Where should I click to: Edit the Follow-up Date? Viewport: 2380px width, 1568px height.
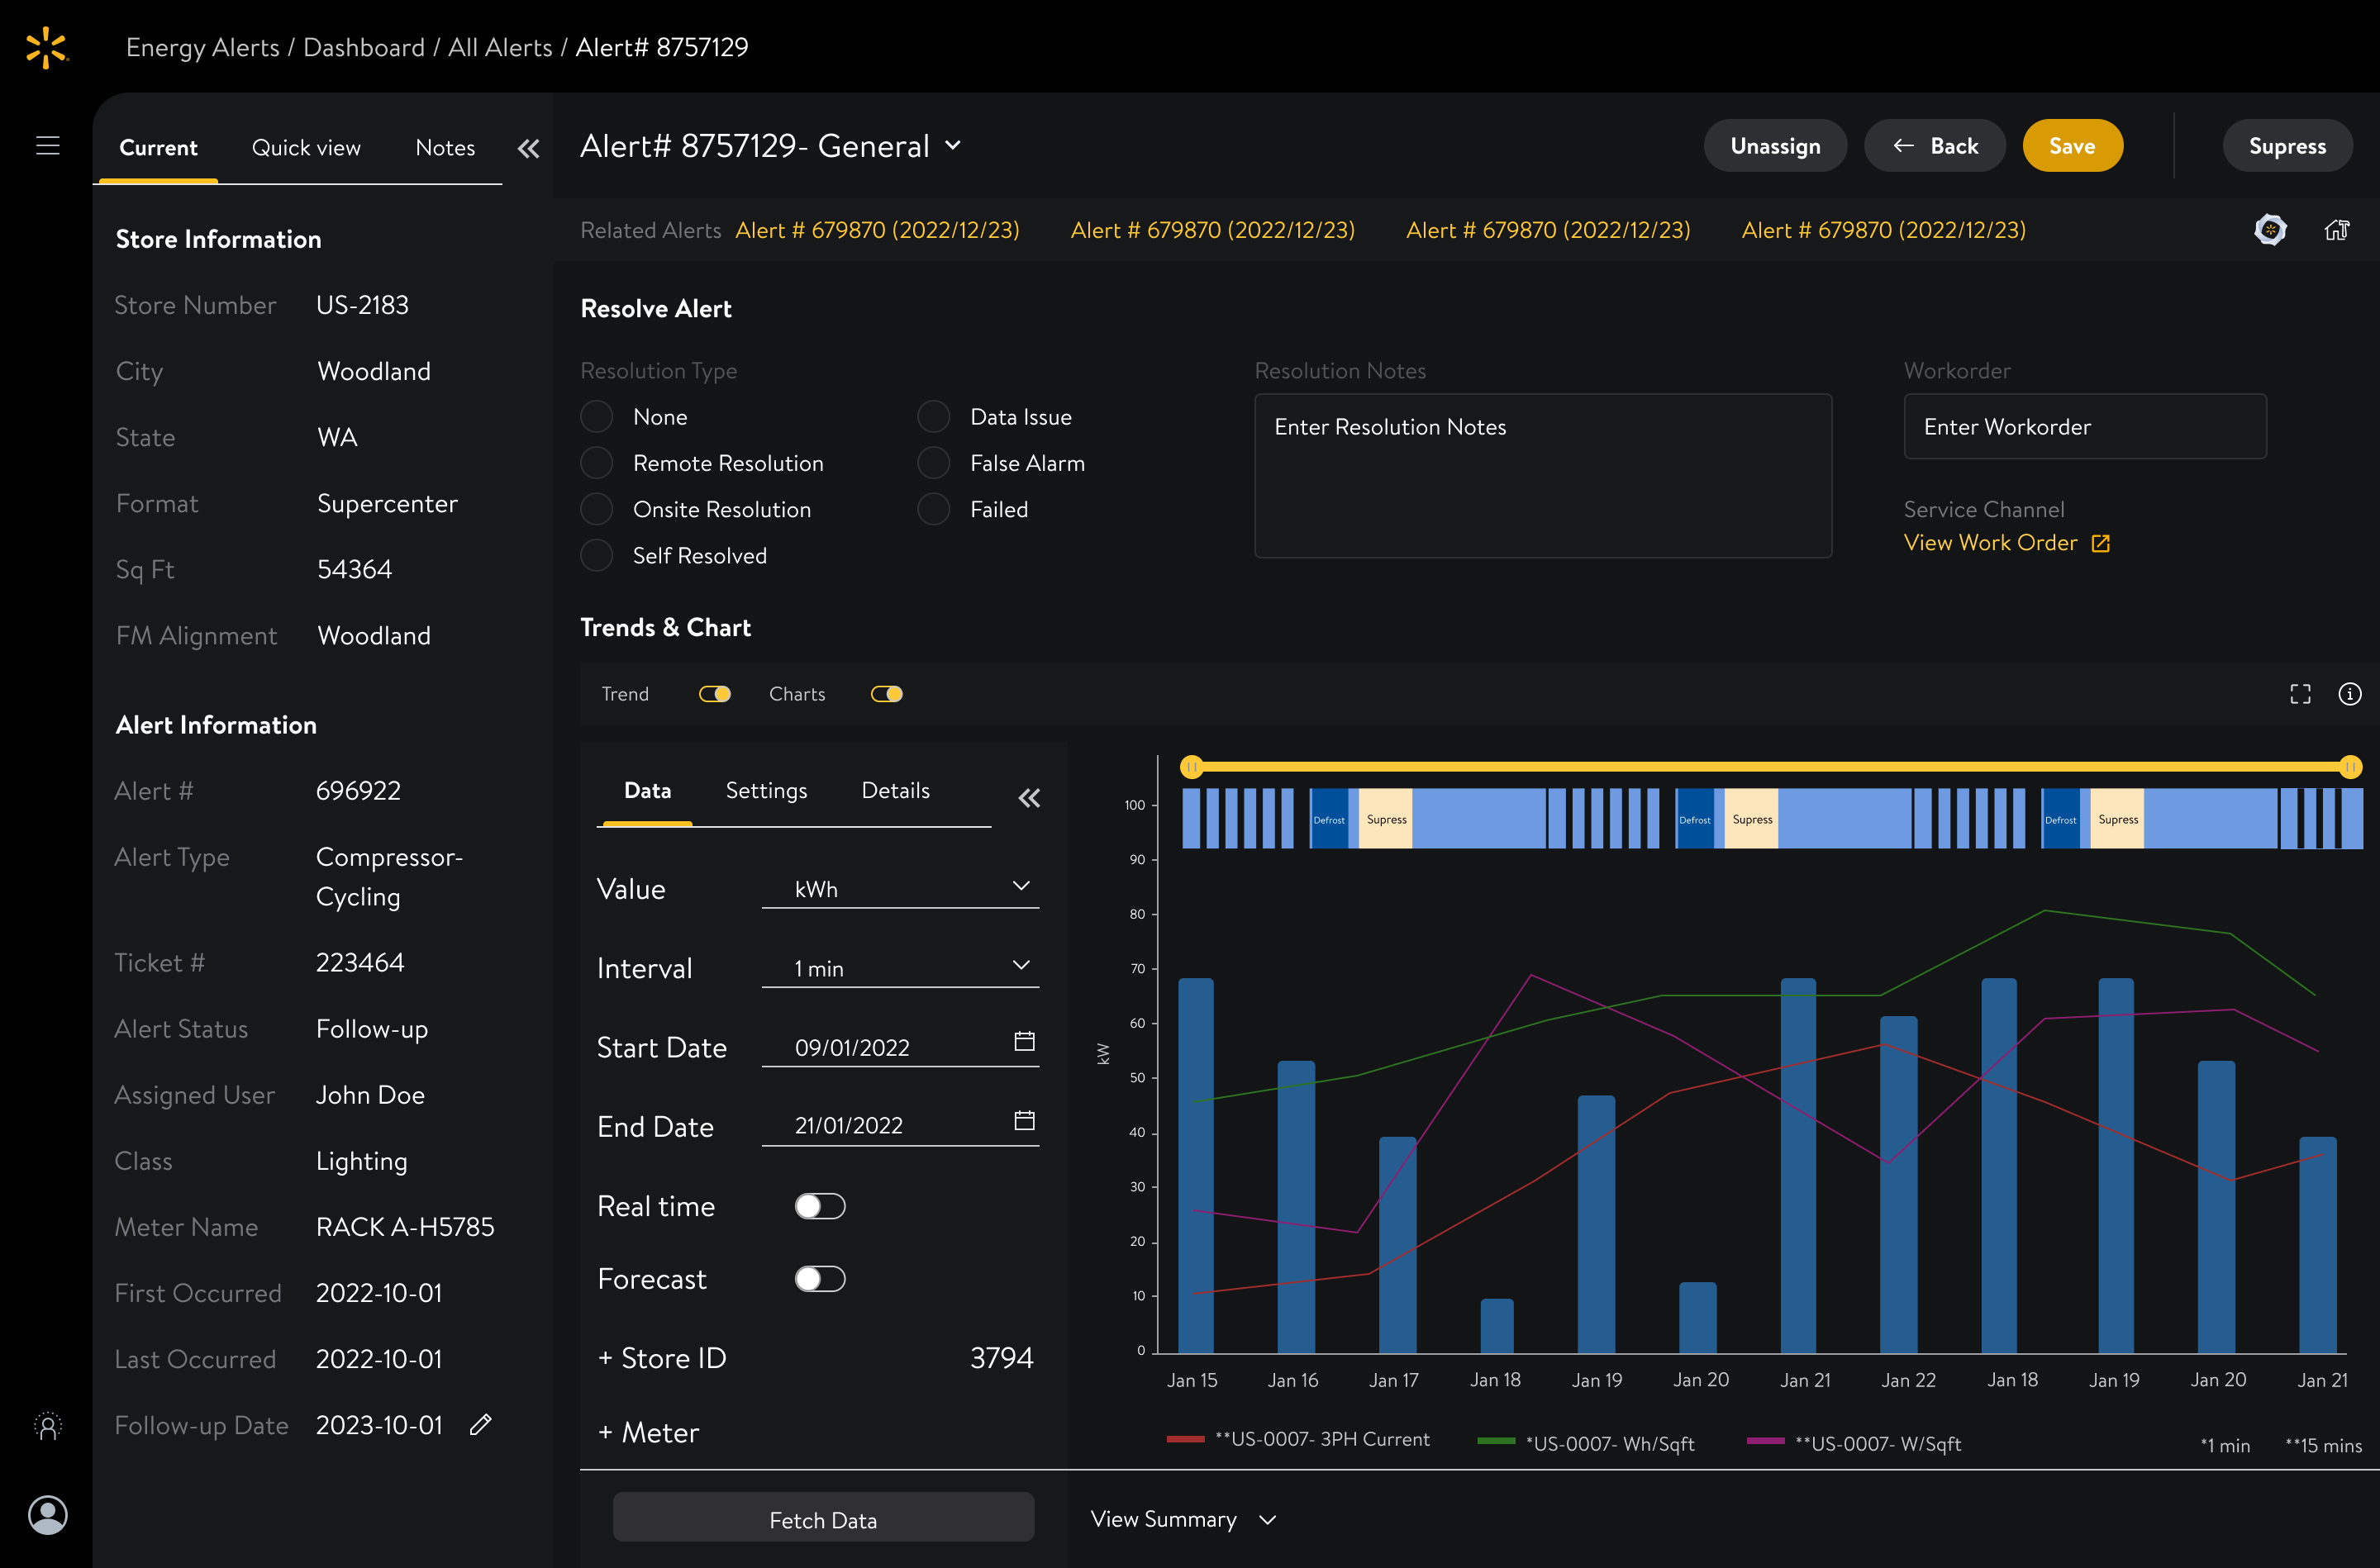481,1424
